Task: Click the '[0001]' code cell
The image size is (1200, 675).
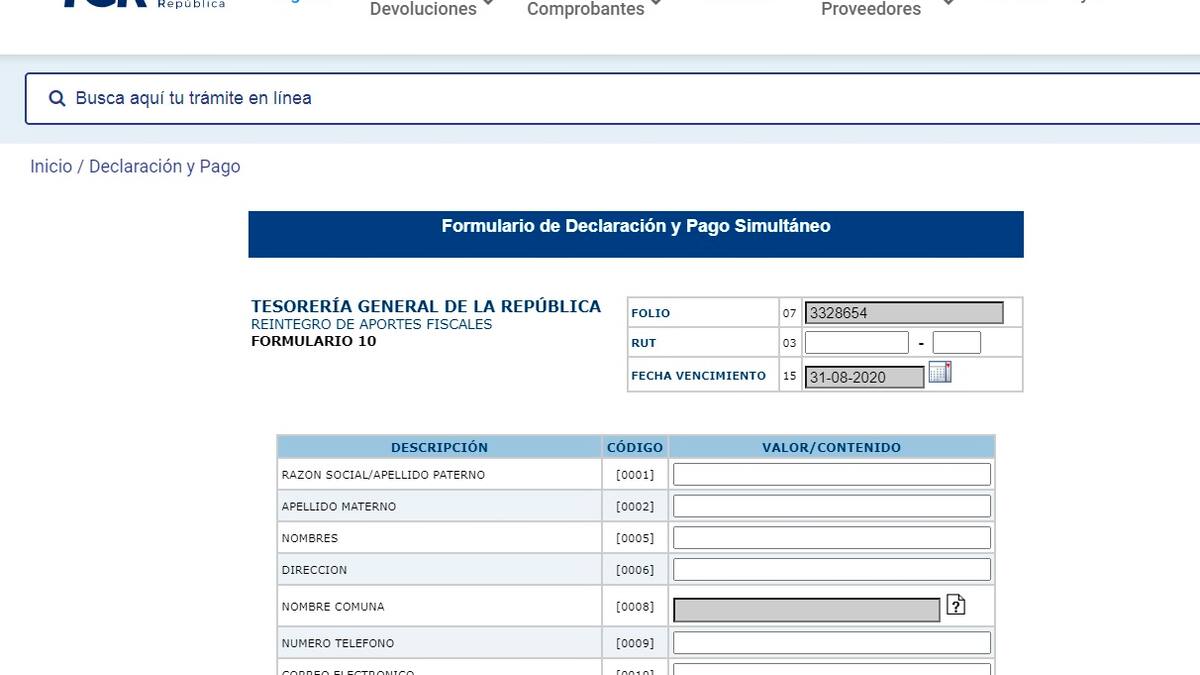Action: [x=635, y=475]
